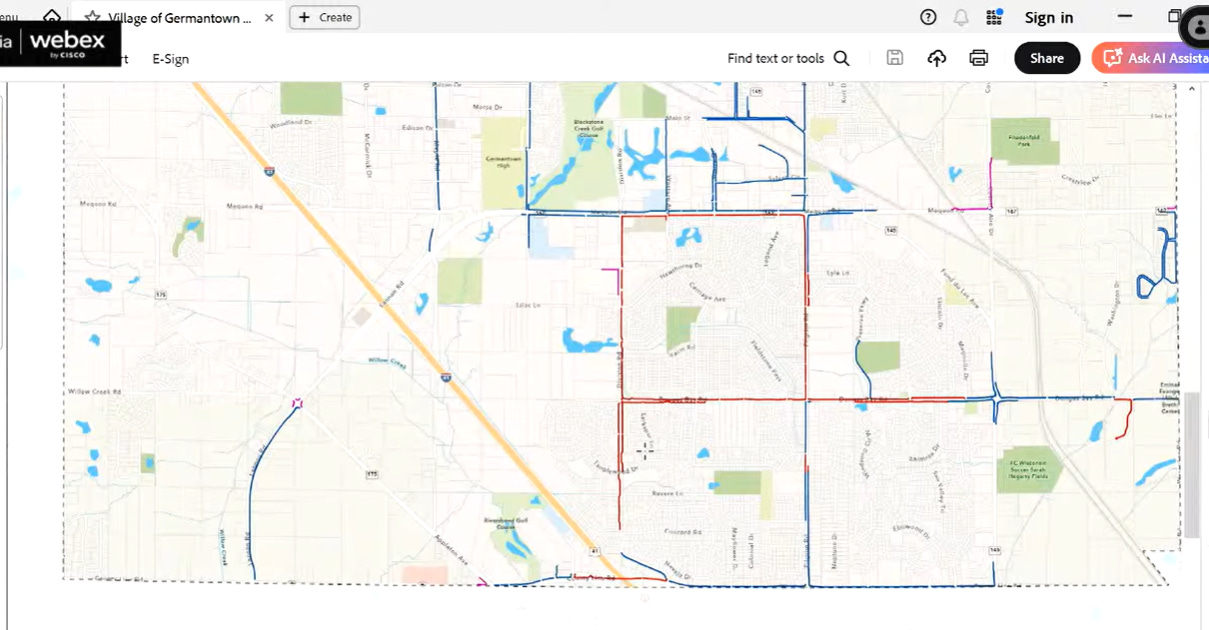Click the Crestview Dr street label
Image resolution: width=1209 pixels, height=630 pixels.
(1081, 181)
